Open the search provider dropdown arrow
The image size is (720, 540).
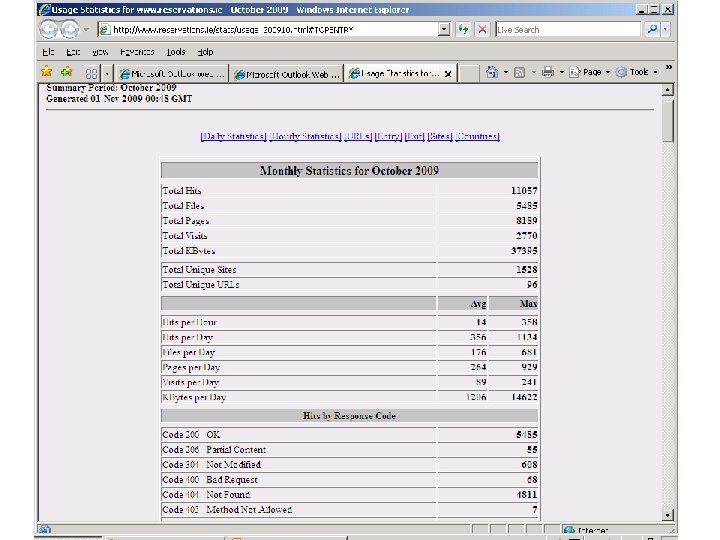[665, 29]
